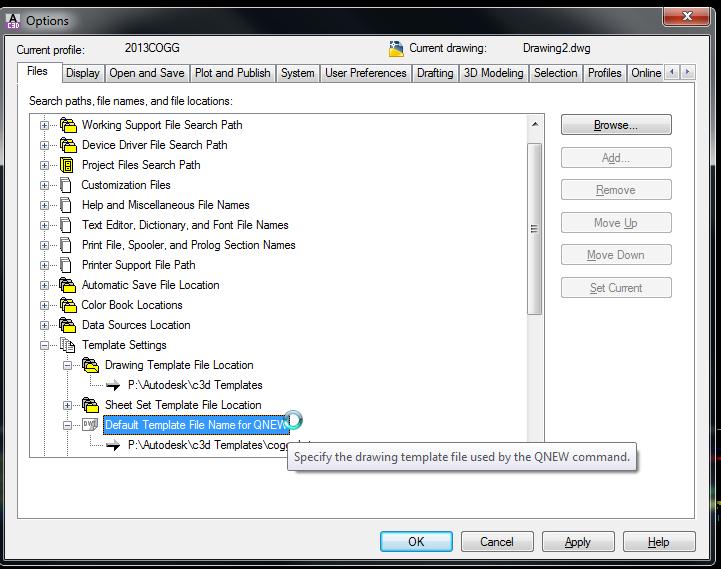Open the User Preferences tab
This screenshot has width=721, height=569.
(366, 73)
